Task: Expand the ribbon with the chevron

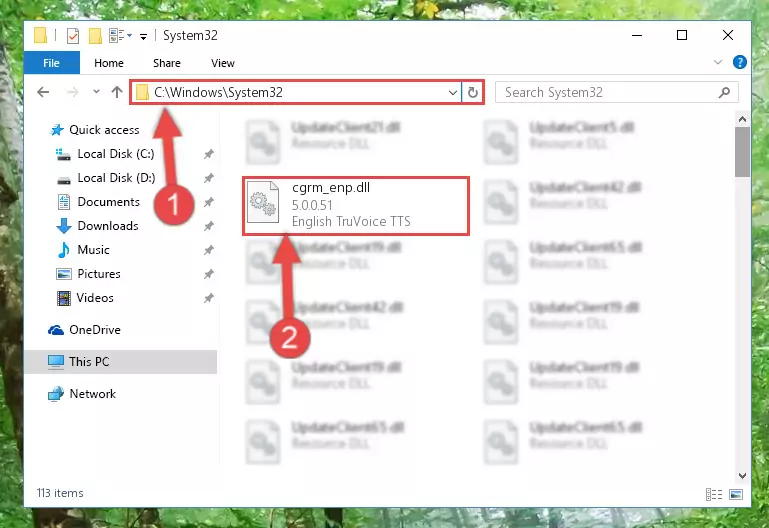Action: (718, 62)
